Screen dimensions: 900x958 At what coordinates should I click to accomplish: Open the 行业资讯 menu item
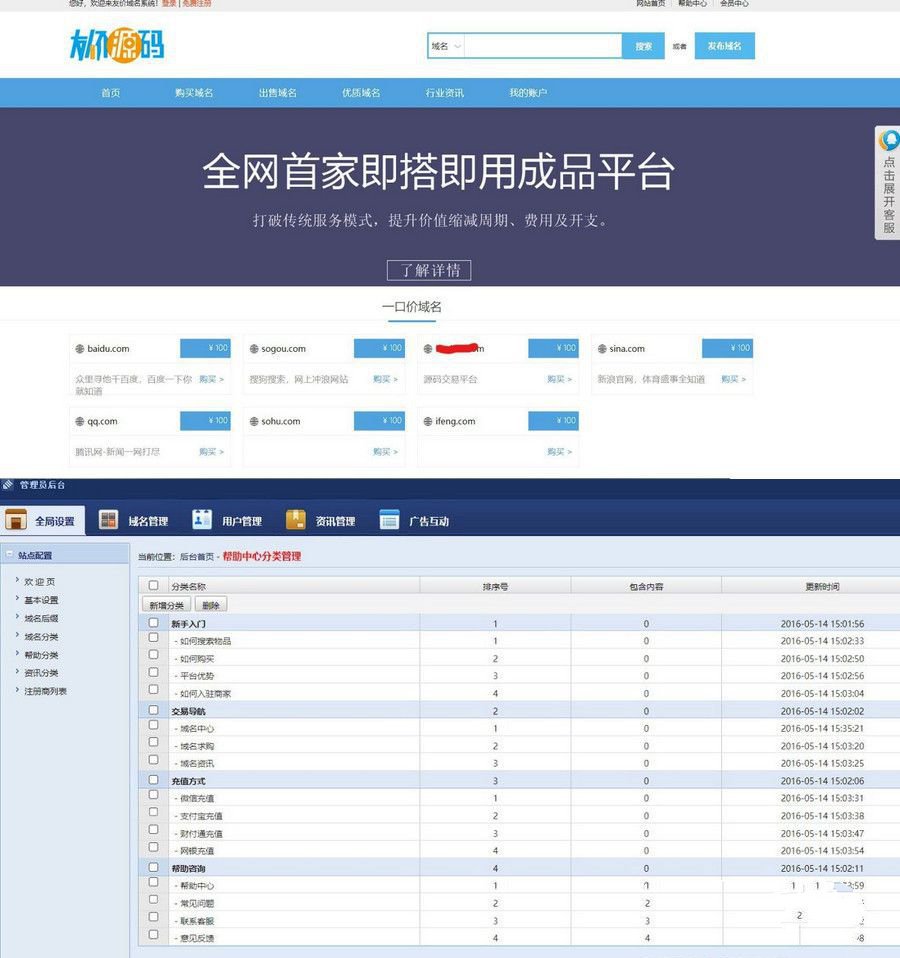(447, 92)
